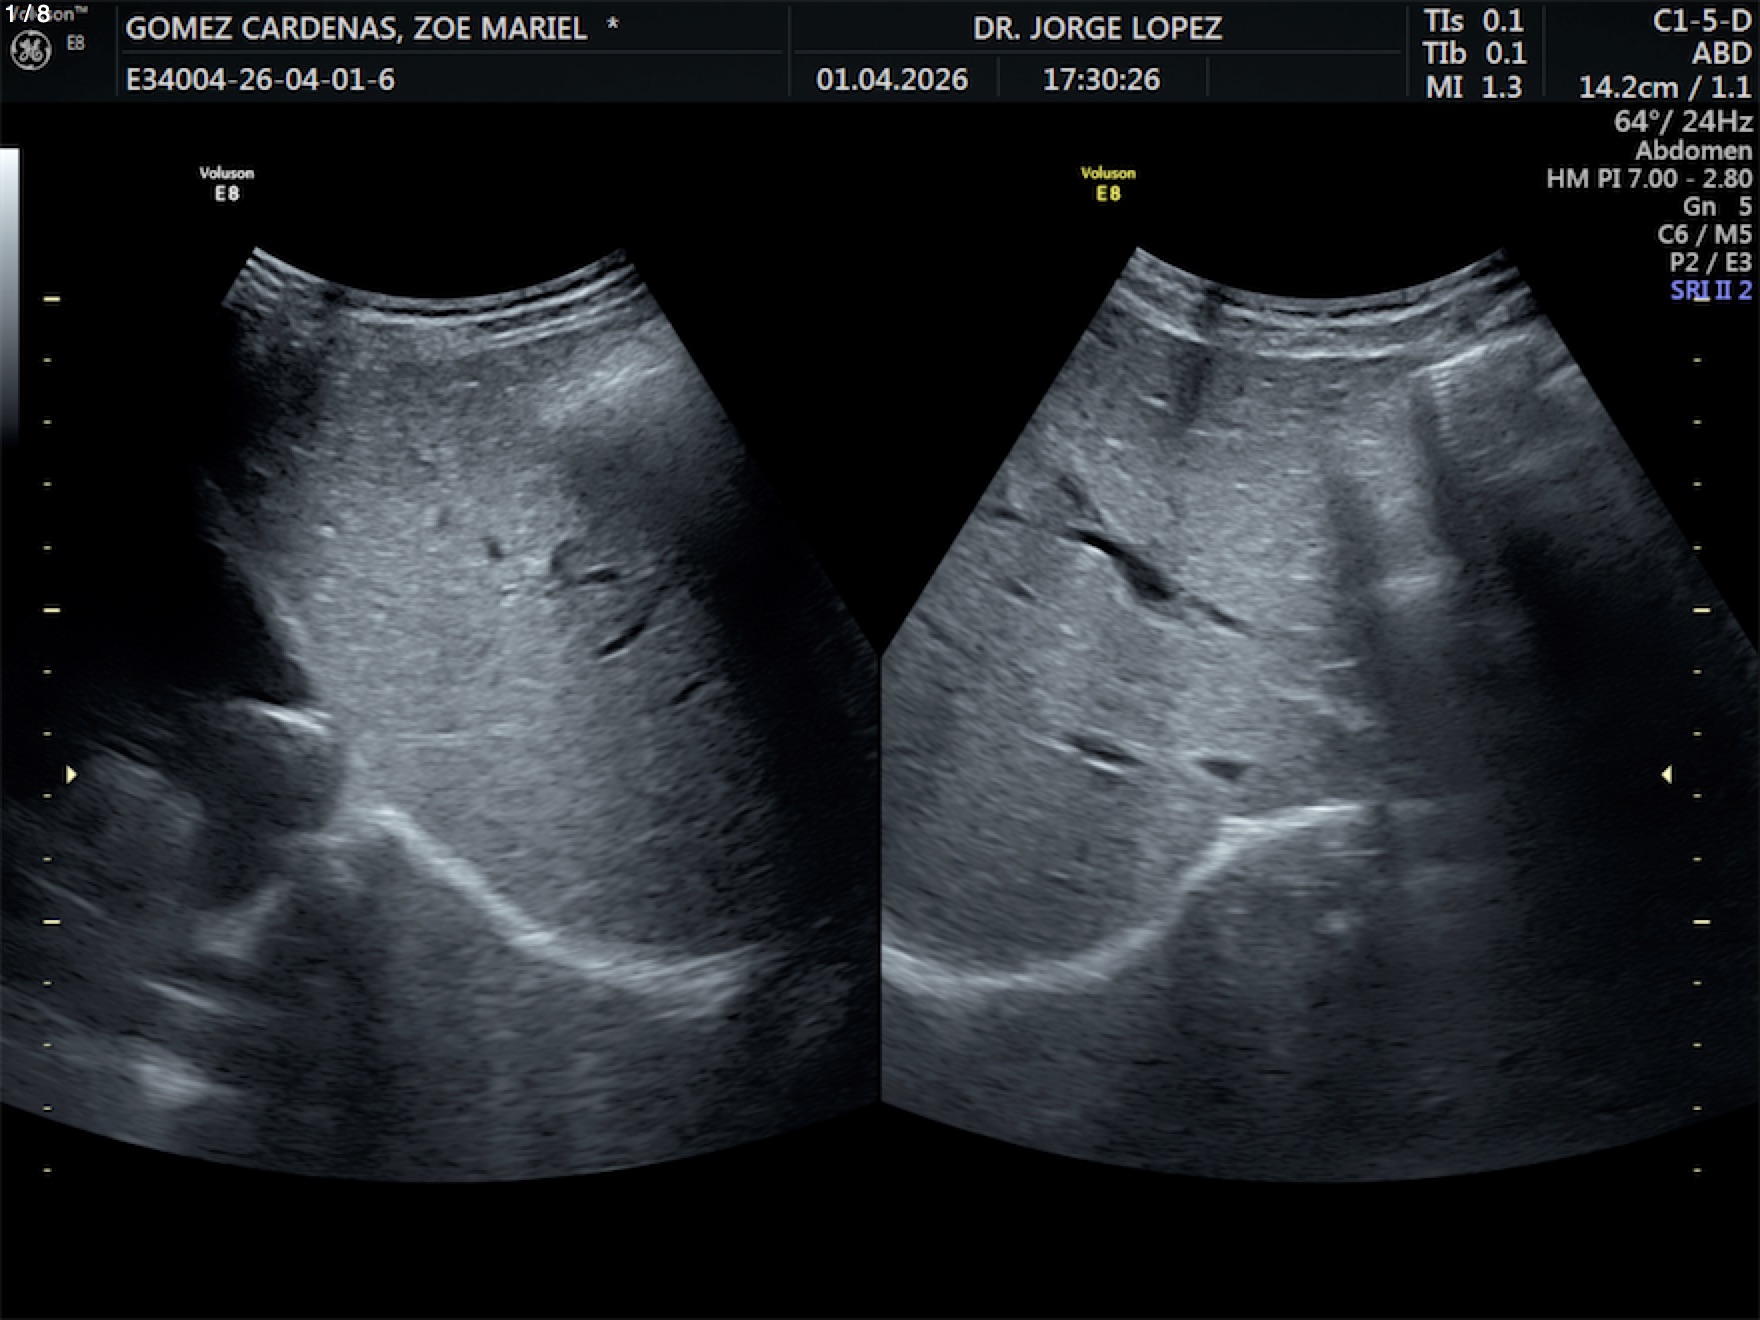Click the asterisk next to the patient name
The width and height of the screenshot is (1760, 1320).
[612, 25]
